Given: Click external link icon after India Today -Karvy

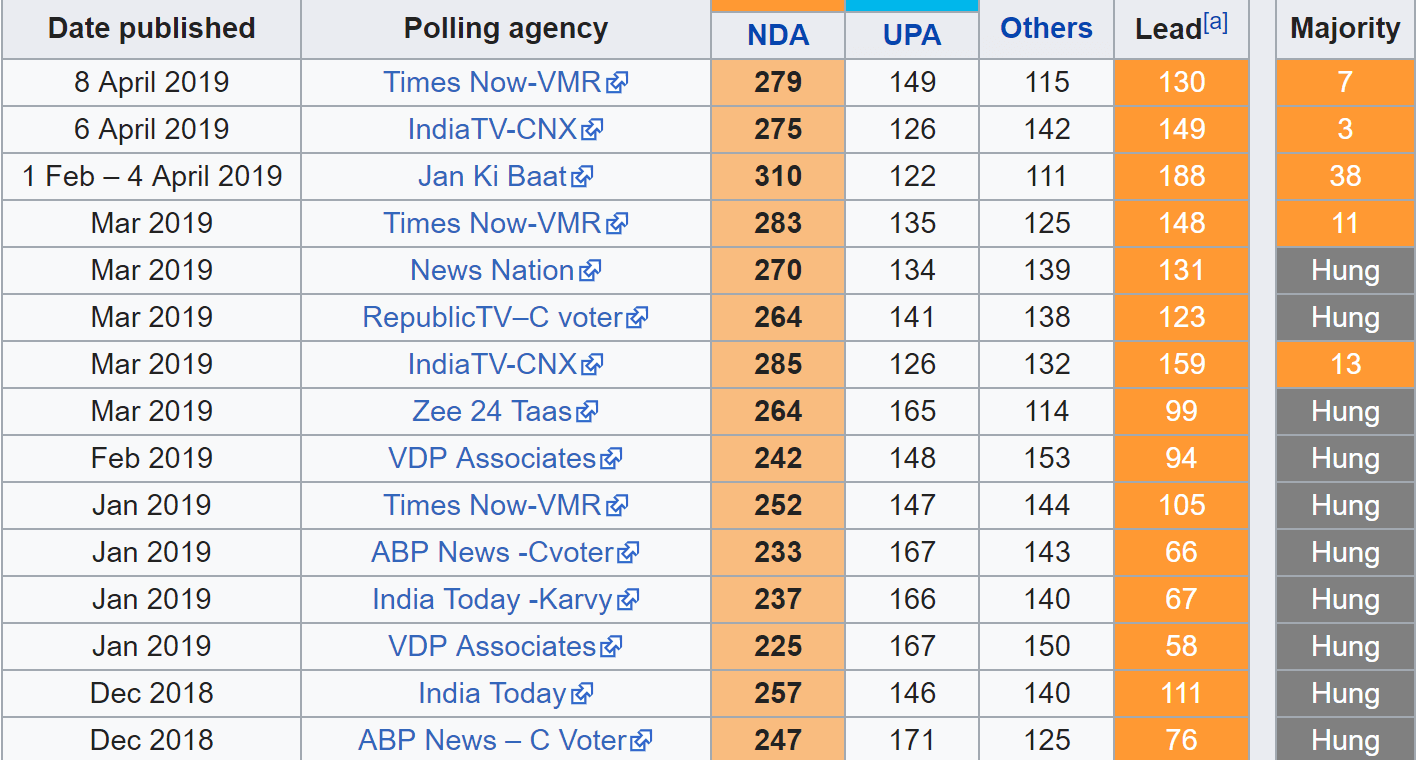Looking at the screenshot, I should (x=627, y=600).
